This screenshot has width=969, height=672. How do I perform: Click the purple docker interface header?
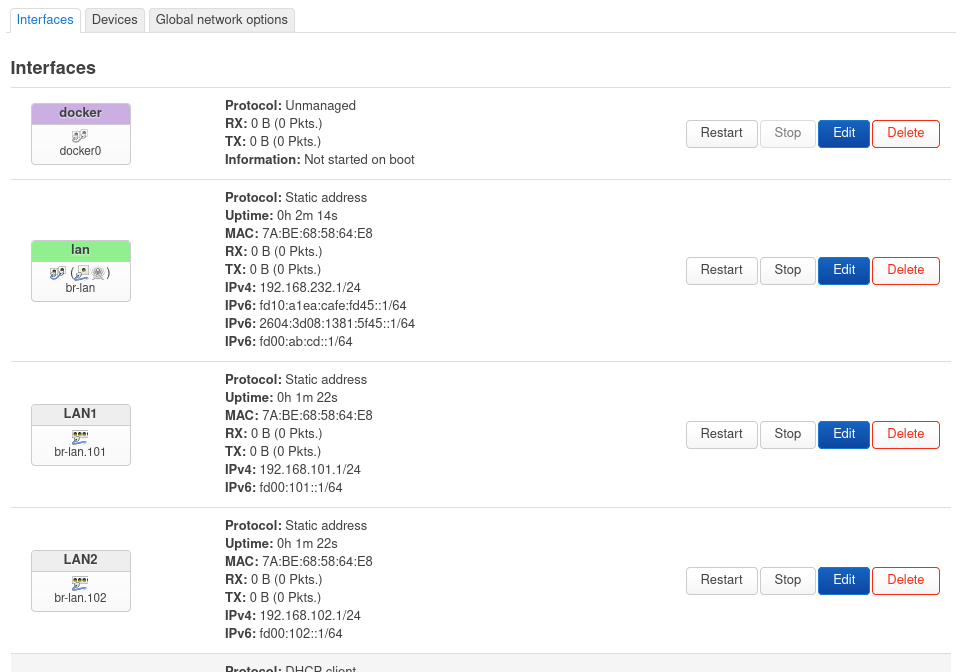click(x=81, y=113)
